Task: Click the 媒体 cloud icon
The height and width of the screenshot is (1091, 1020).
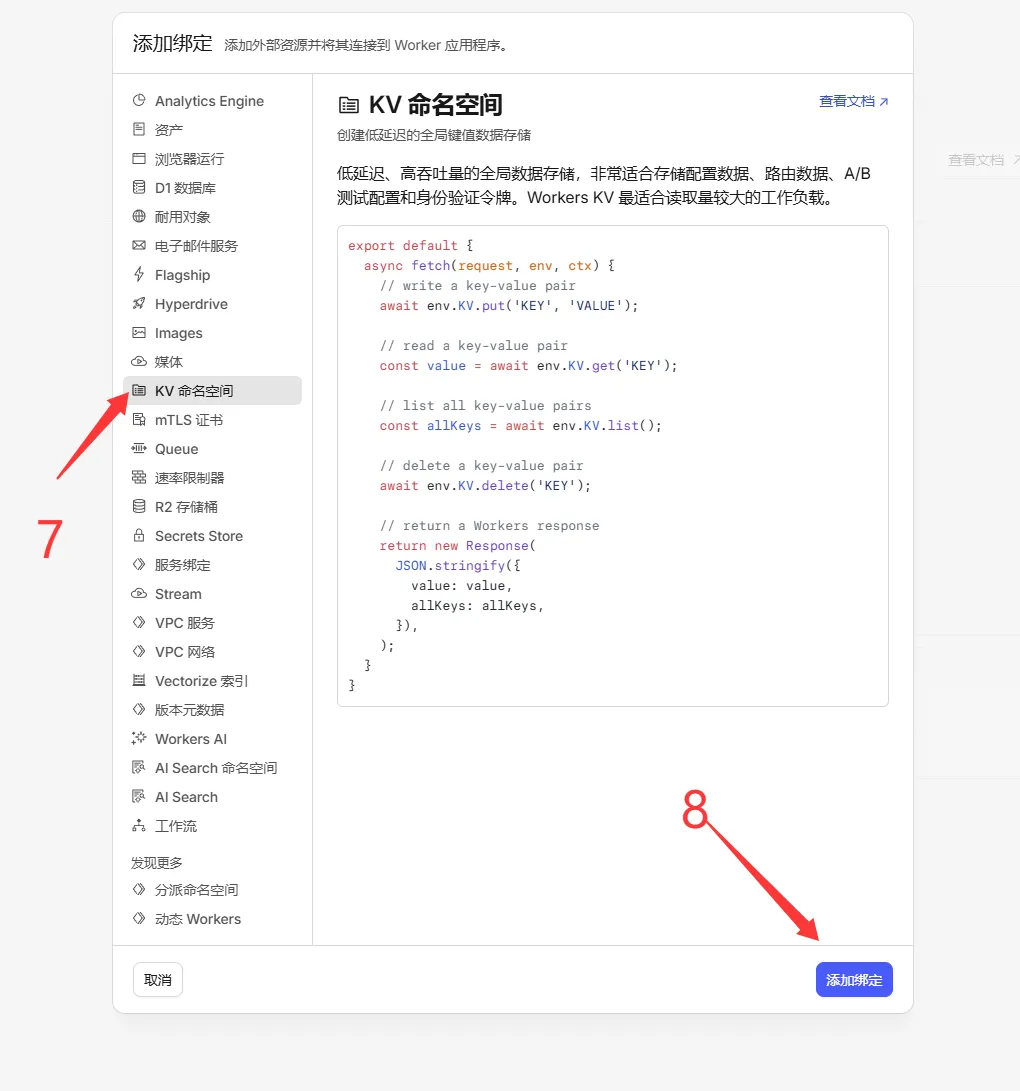Action: (x=139, y=362)
